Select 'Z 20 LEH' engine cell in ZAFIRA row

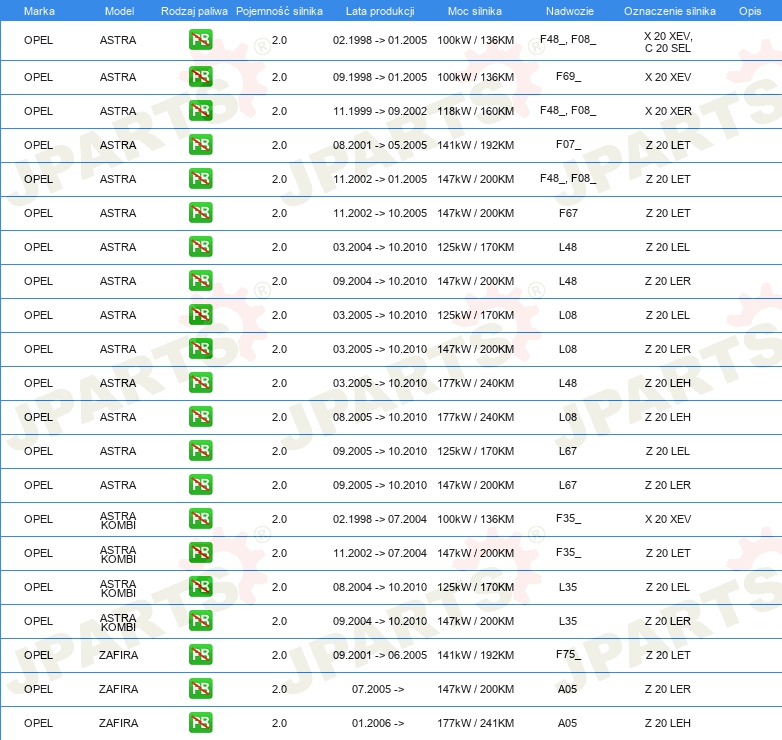[668, 723]
